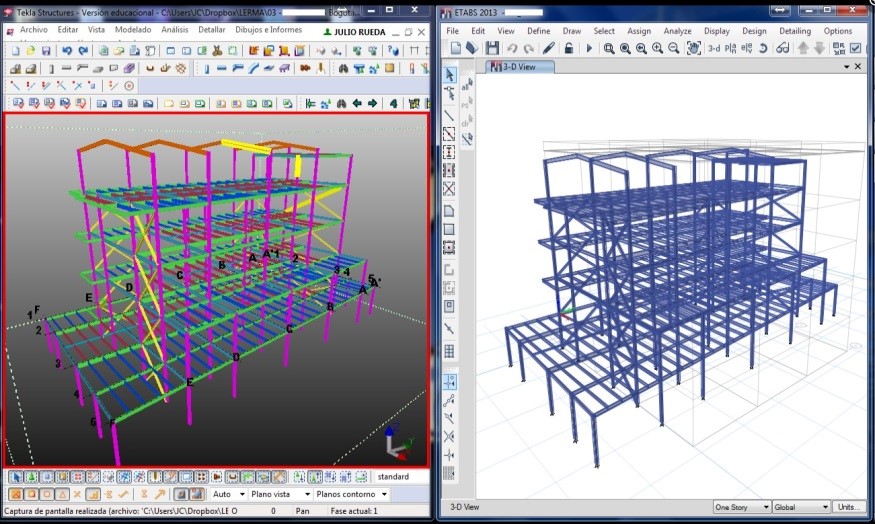The image size is (875, 524).
Task: Click the ETABS zoom out icon
Action: coord(674,49)
